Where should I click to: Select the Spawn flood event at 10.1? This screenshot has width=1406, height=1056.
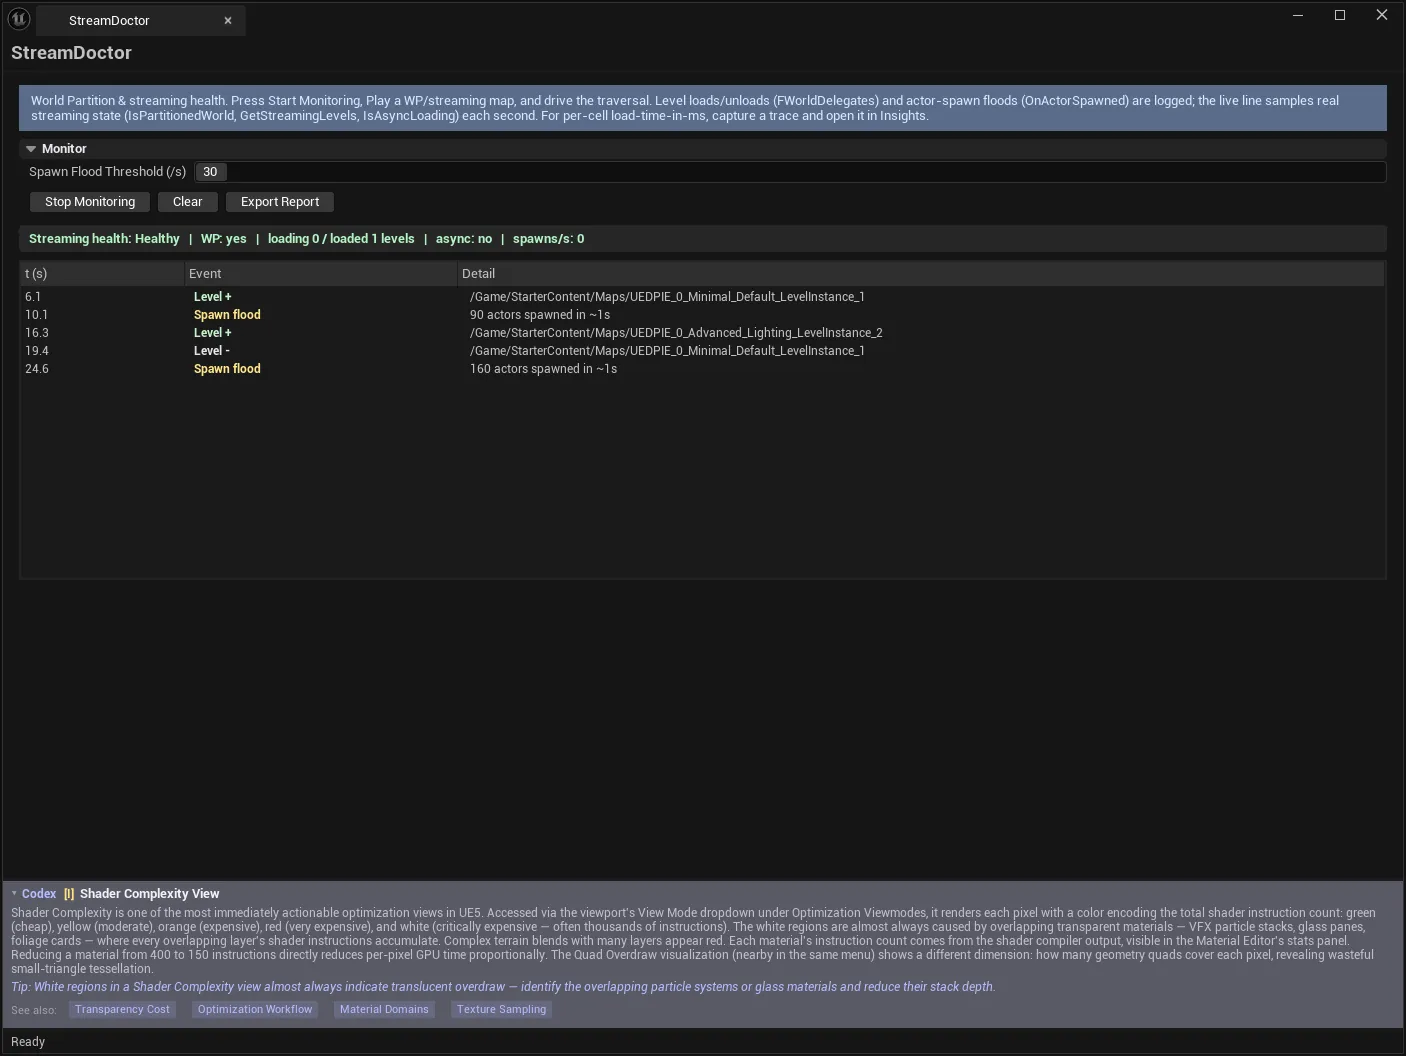point(227,315)
